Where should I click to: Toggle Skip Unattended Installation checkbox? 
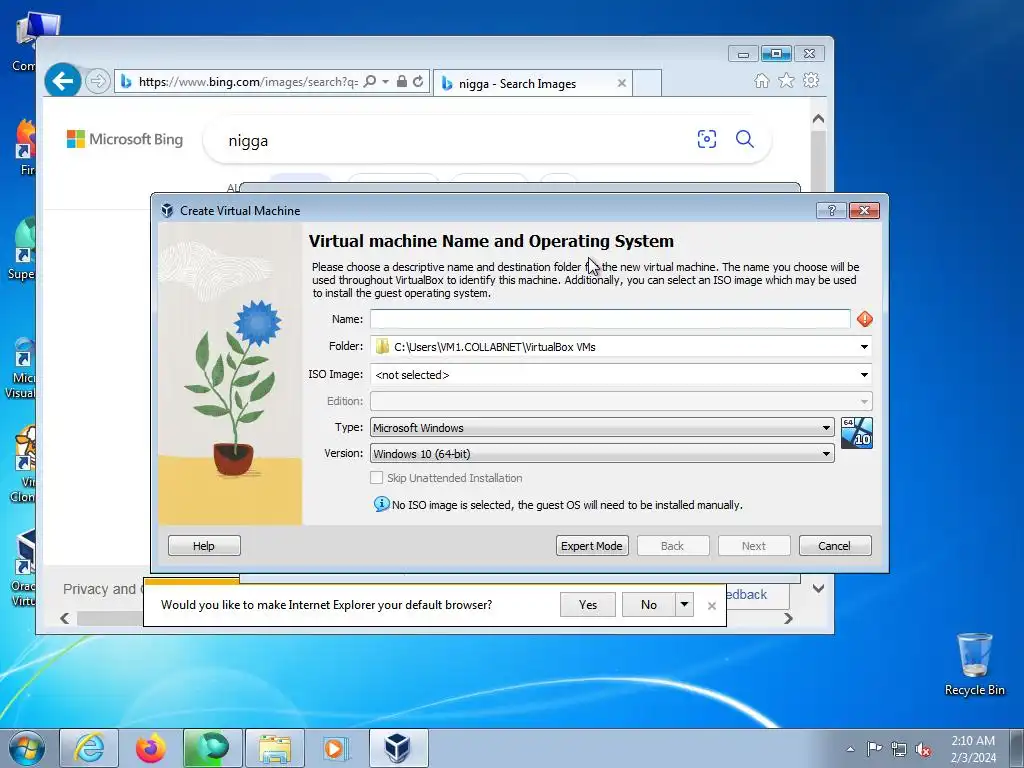point(376,478)
